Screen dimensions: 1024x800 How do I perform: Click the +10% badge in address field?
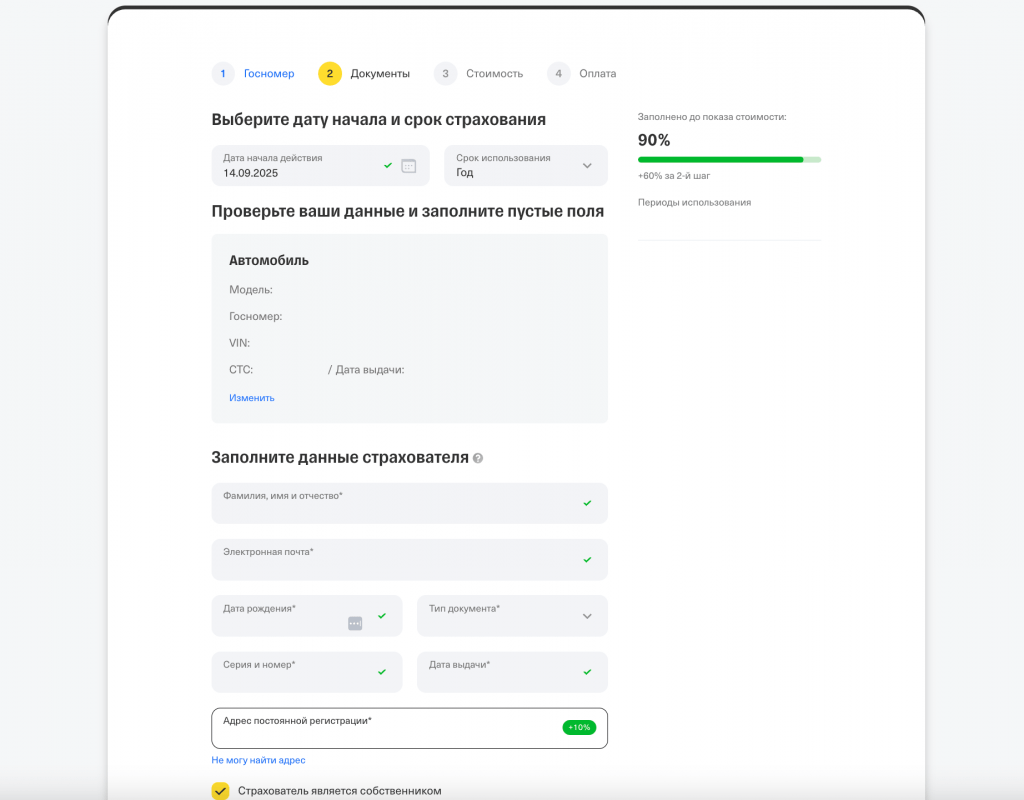(x=579, y=727)
